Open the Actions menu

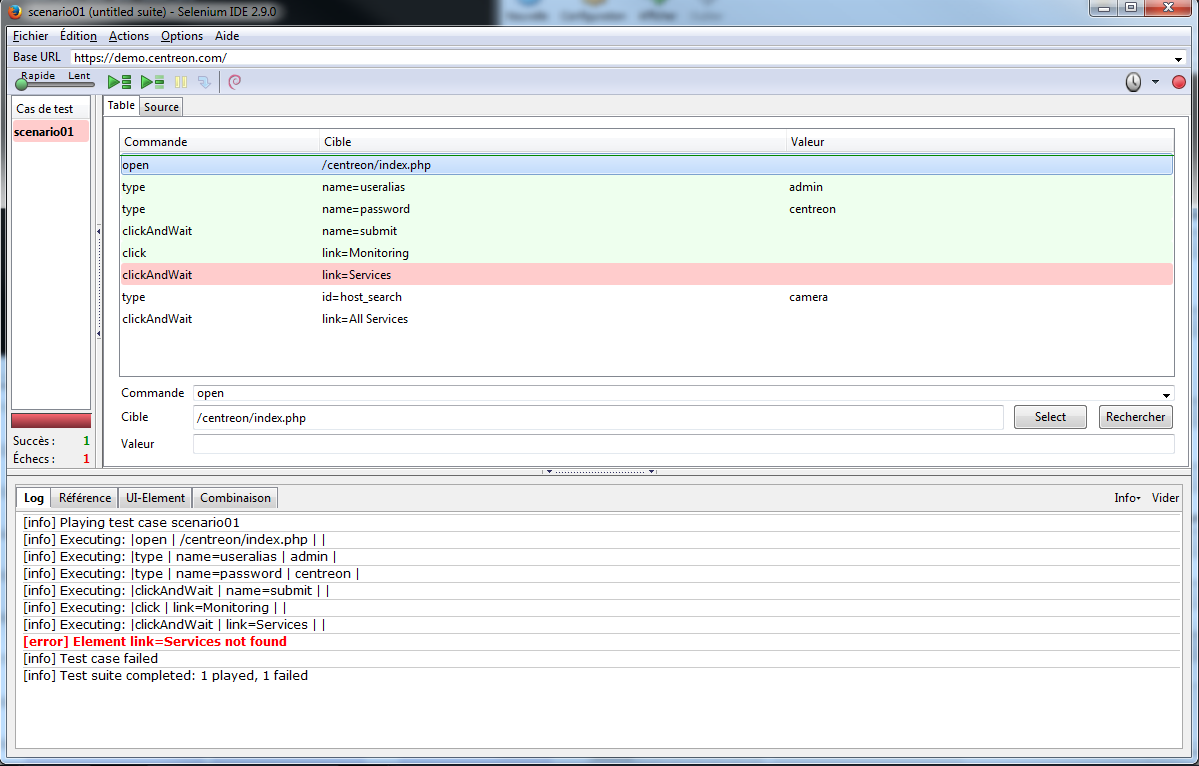128,36
